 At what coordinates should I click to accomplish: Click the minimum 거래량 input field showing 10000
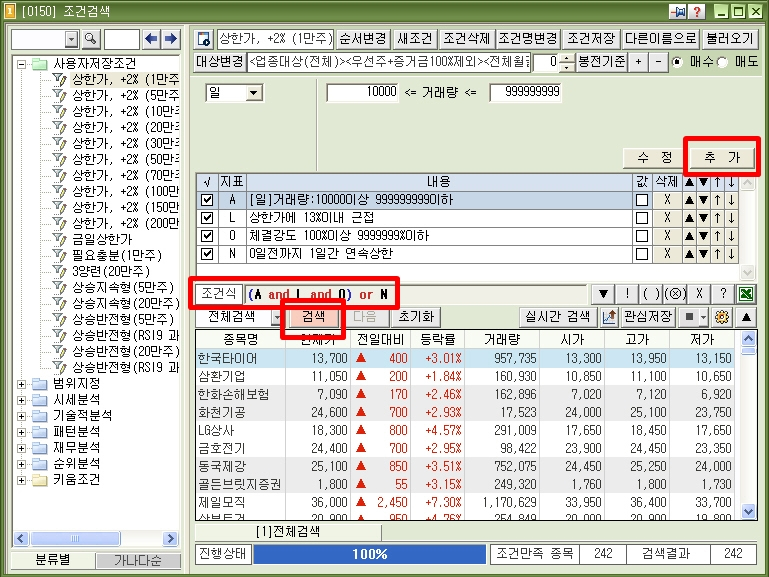point(363,92)
